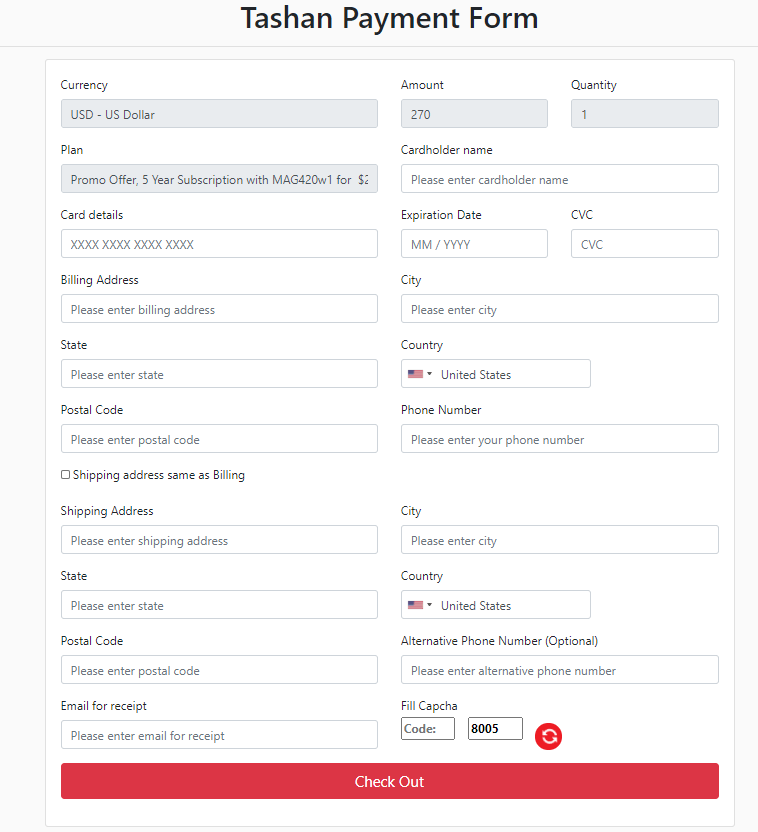Click into the CVC field

tap(644, 244)
